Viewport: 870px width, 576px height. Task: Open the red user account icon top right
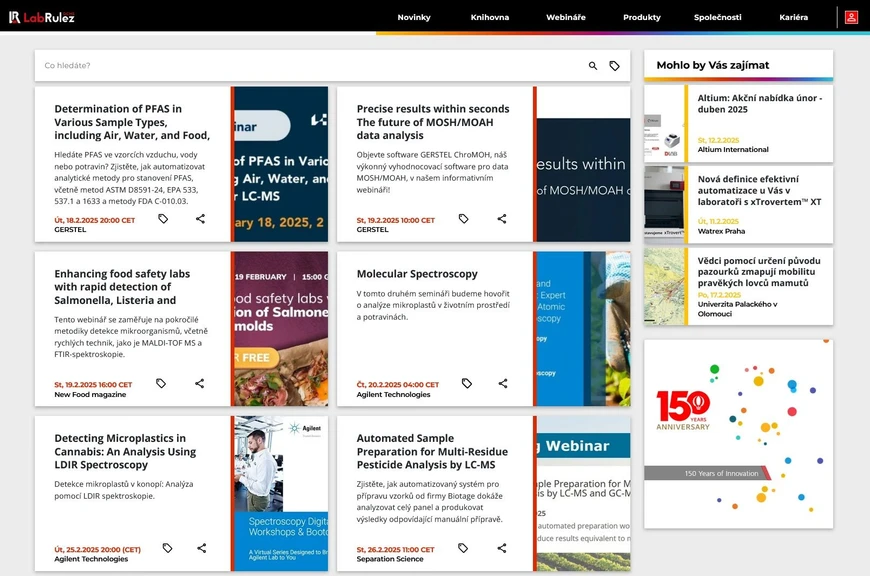pos(852,16)
